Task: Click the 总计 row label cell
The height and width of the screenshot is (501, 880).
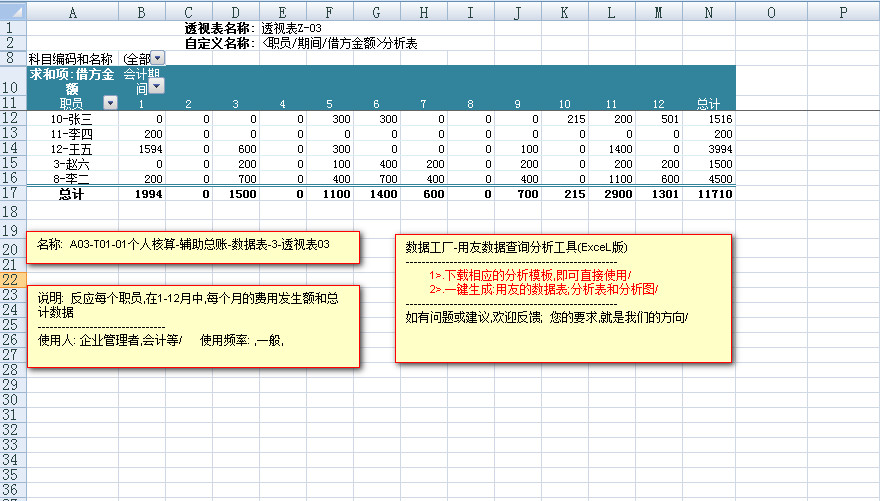Action: point(72,193)
